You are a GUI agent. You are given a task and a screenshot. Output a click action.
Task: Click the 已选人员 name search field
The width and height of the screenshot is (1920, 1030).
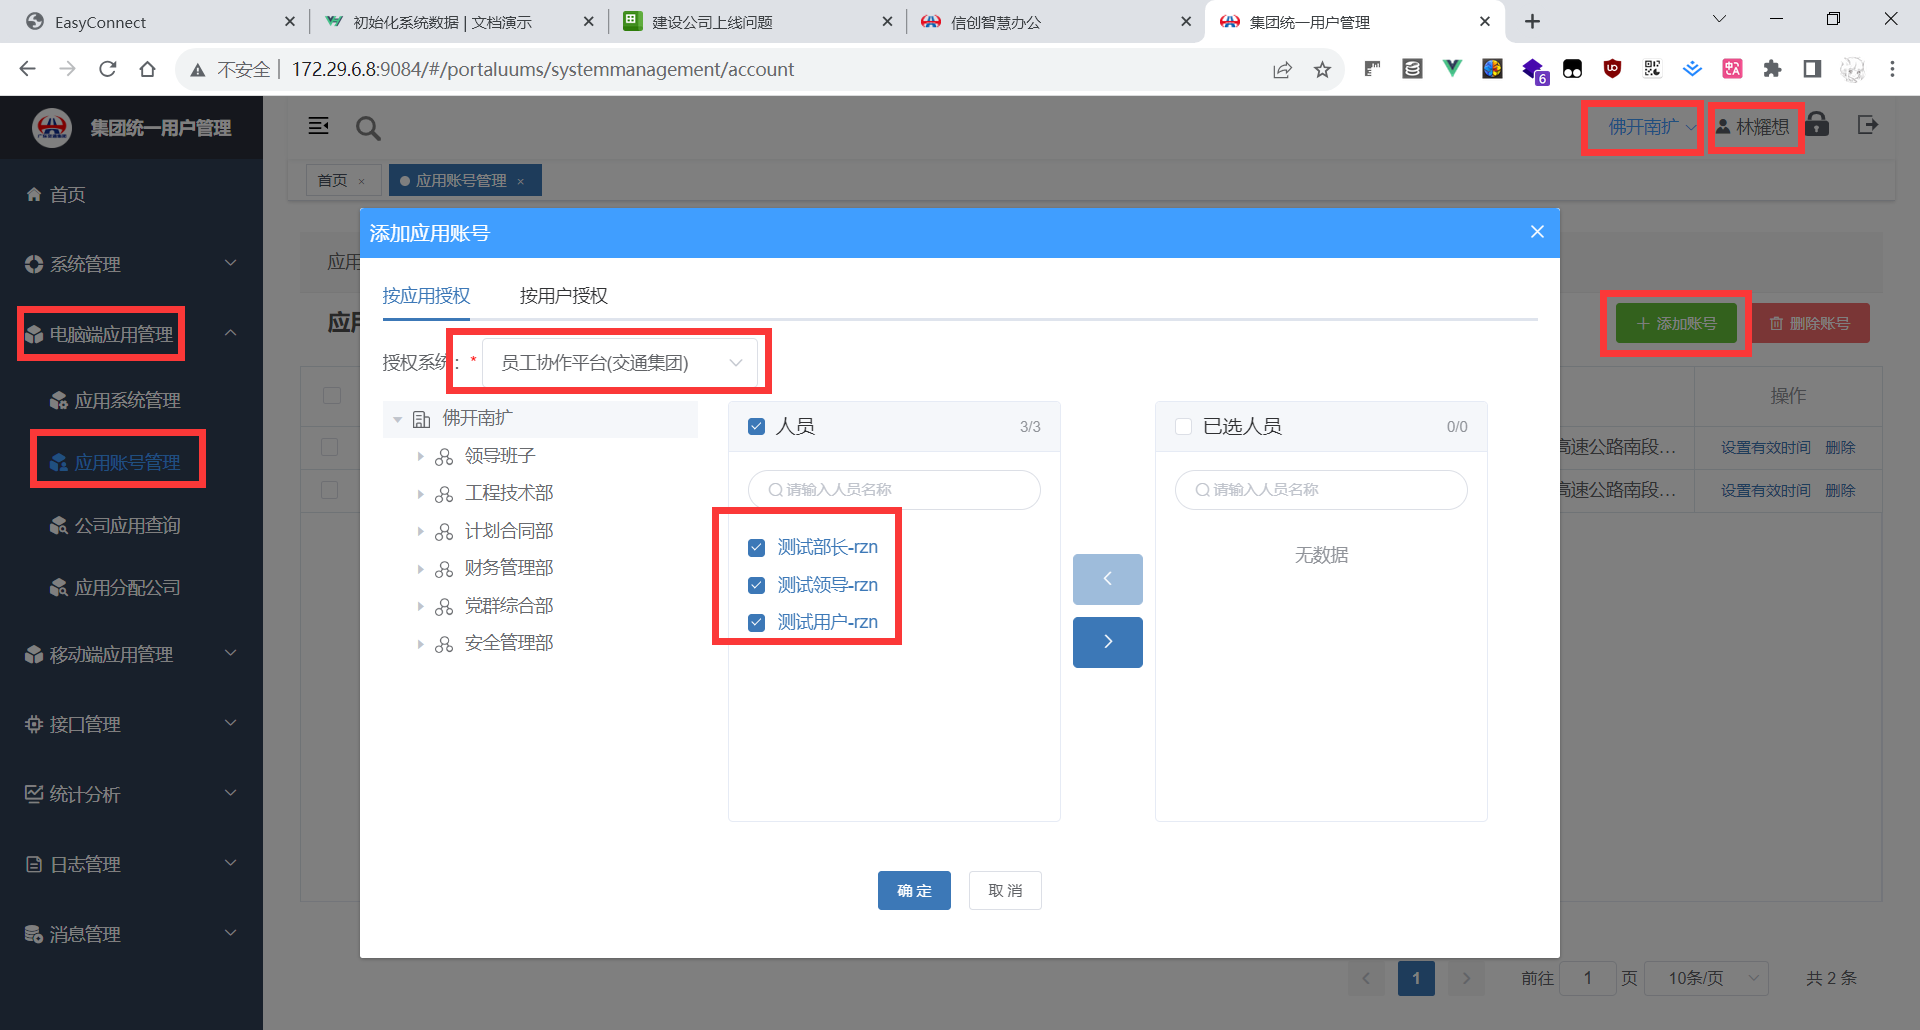click(x=1321, y=490)
